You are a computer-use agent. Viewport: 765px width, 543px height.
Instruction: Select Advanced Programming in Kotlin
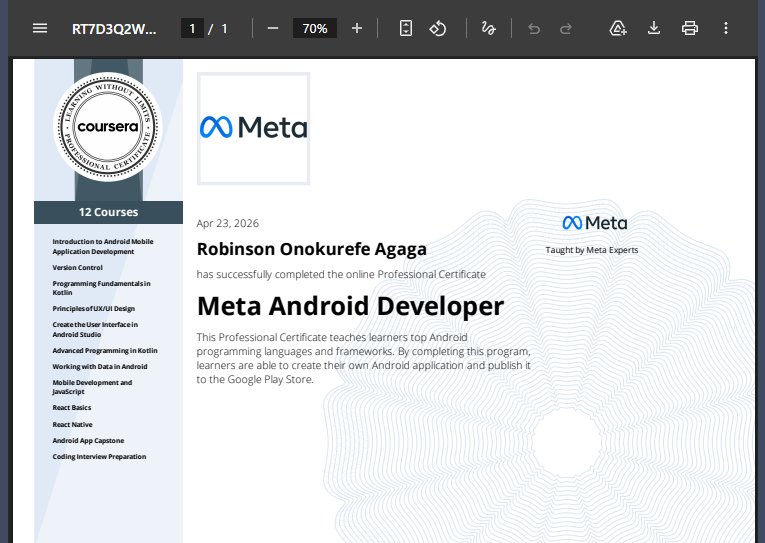click(x=105, y=350)
